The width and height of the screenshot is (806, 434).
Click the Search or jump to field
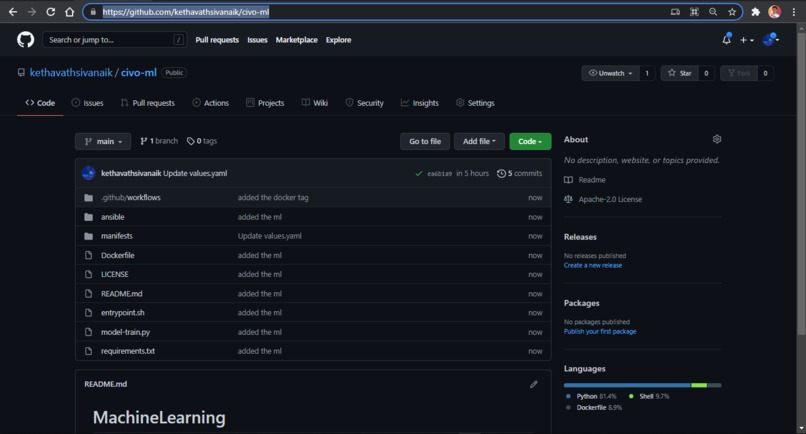pyautogui.click(x=114, y=40)
